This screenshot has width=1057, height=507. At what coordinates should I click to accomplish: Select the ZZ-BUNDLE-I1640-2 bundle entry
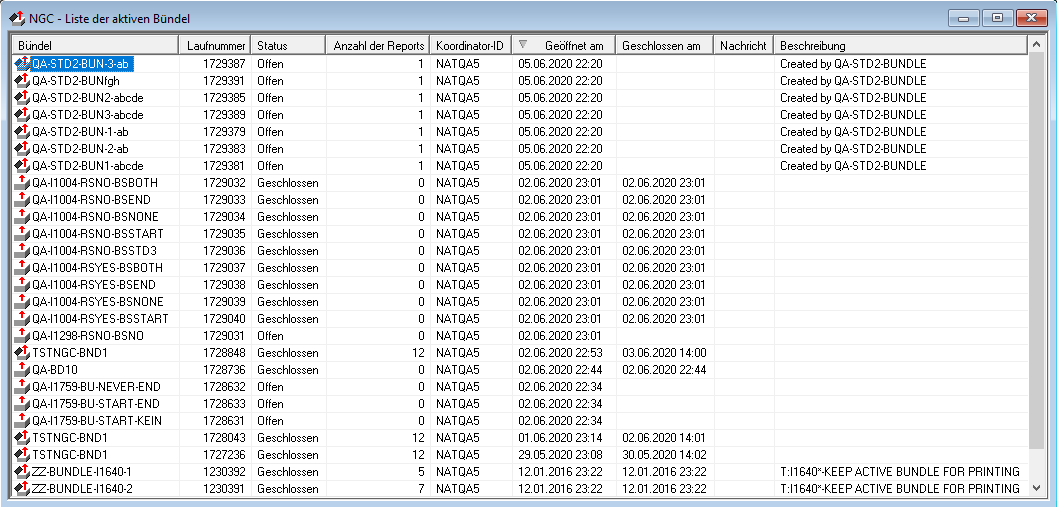click(82, 489)
